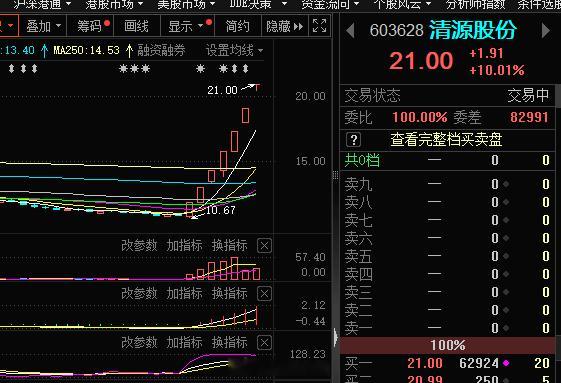Click the diamond icon in 卖三 row
This screenshot has height=383, width=561.
(x=506, y=292)
